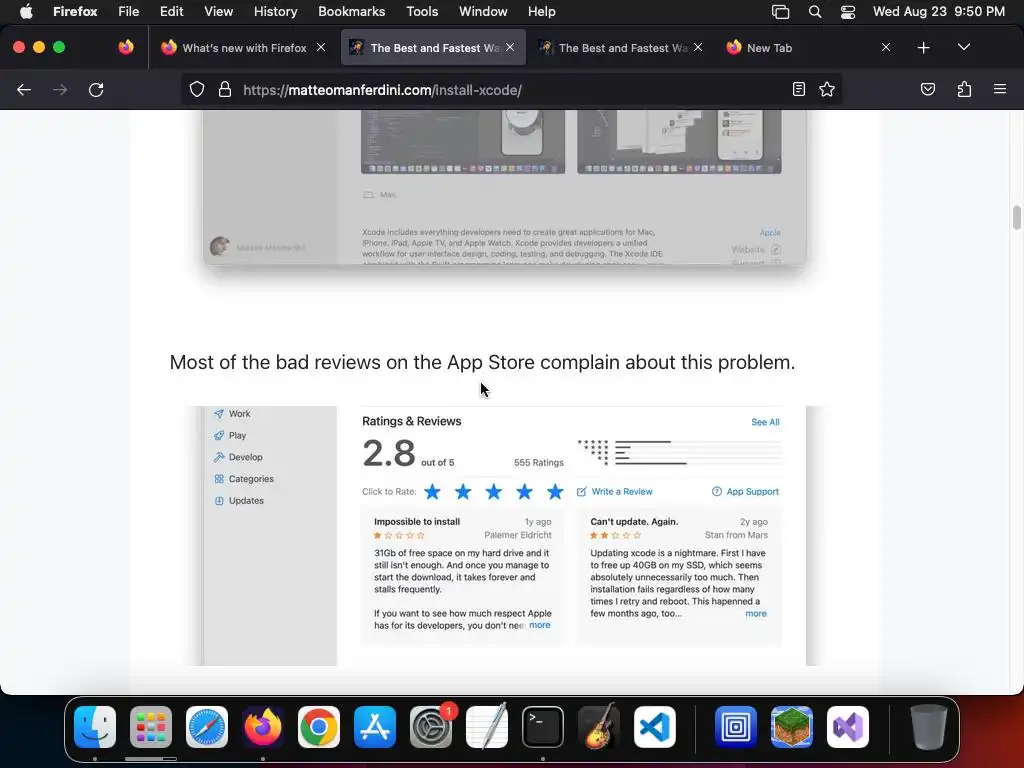Open App Store from the Dock
This screenshot has width=1024, height=768.
[375, 726]
